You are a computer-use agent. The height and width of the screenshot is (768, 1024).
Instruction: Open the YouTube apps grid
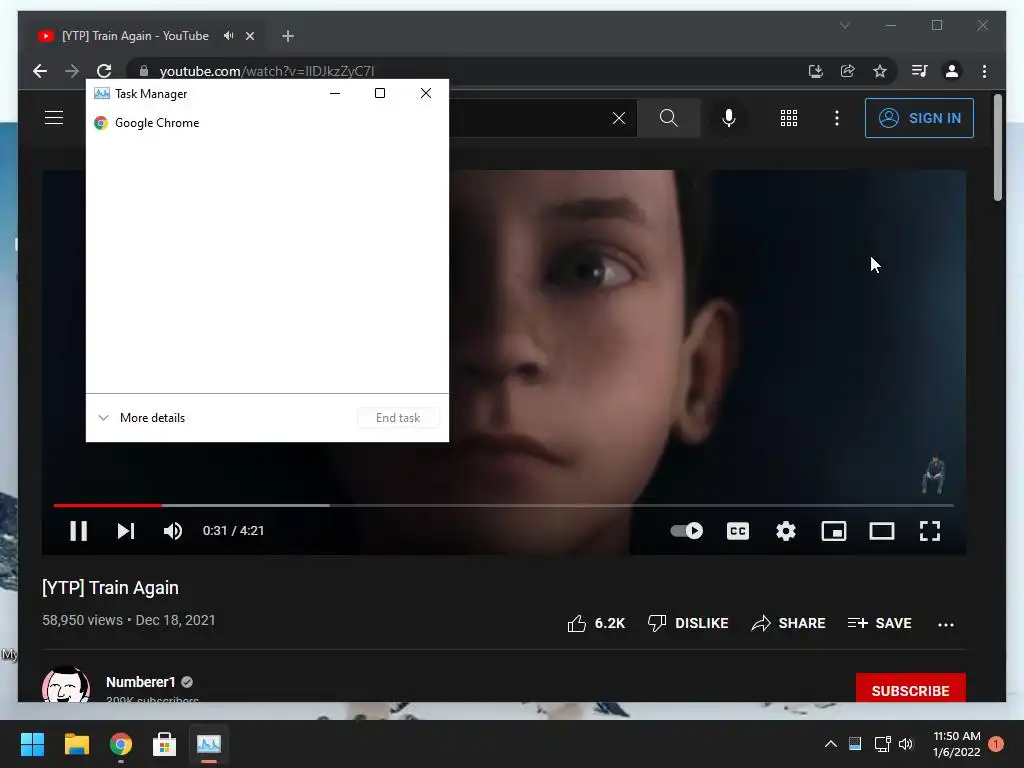(789, 118)
